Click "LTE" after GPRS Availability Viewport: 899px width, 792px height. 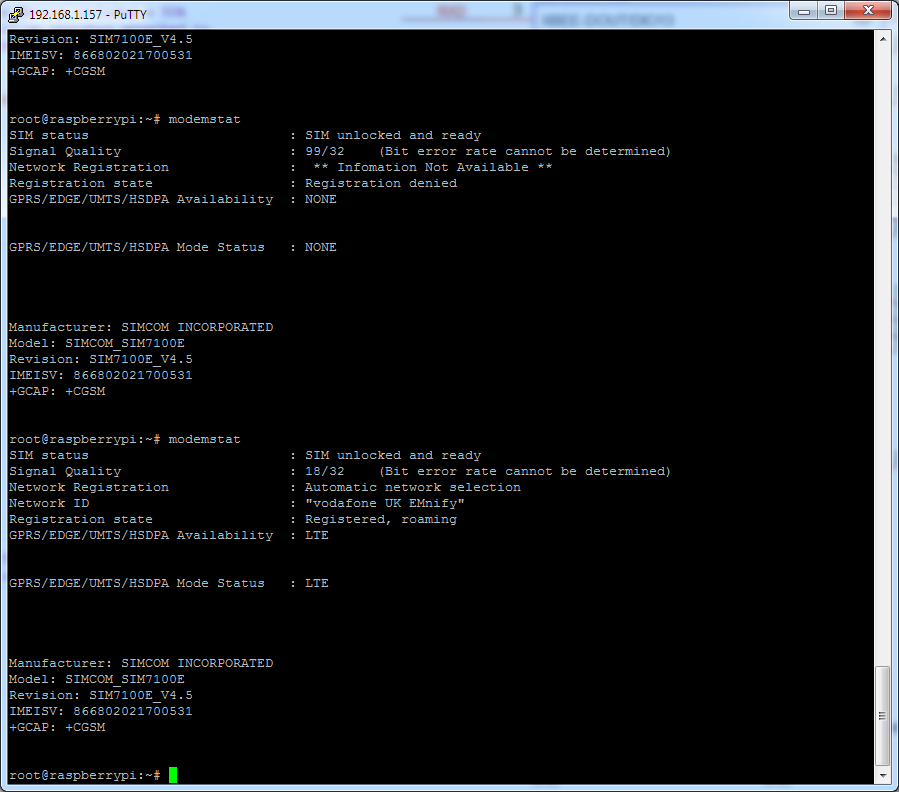pos(316,535)
